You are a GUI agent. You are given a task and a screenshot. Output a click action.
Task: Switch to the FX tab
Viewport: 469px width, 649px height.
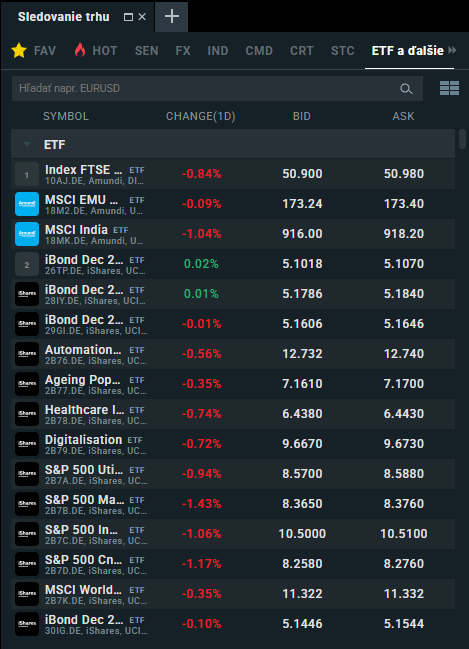183,50
